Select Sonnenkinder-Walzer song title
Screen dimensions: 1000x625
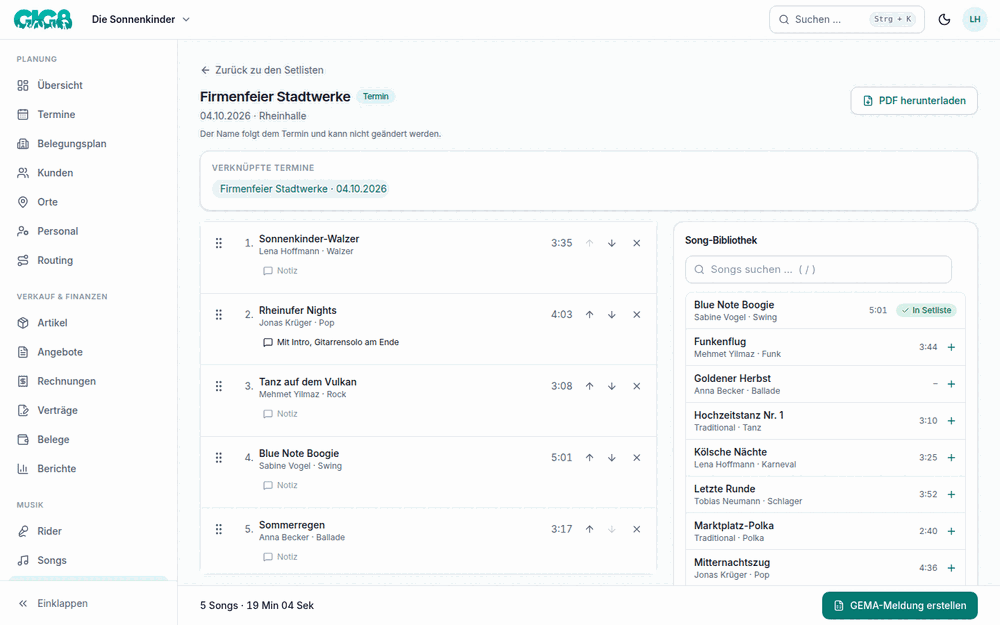pyautogui.click(x=309, y=239)
